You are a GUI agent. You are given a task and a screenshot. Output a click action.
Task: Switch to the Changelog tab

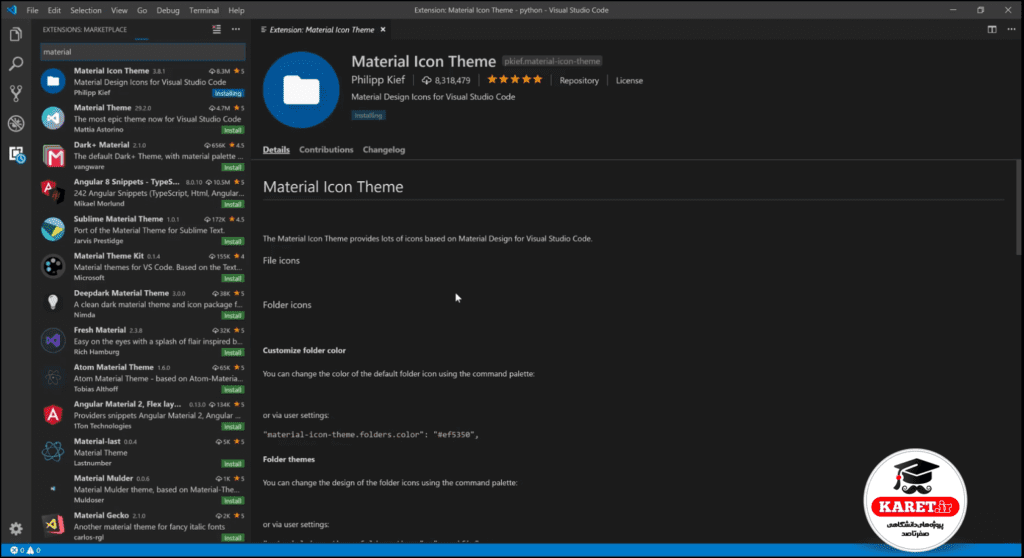point(384,150)
